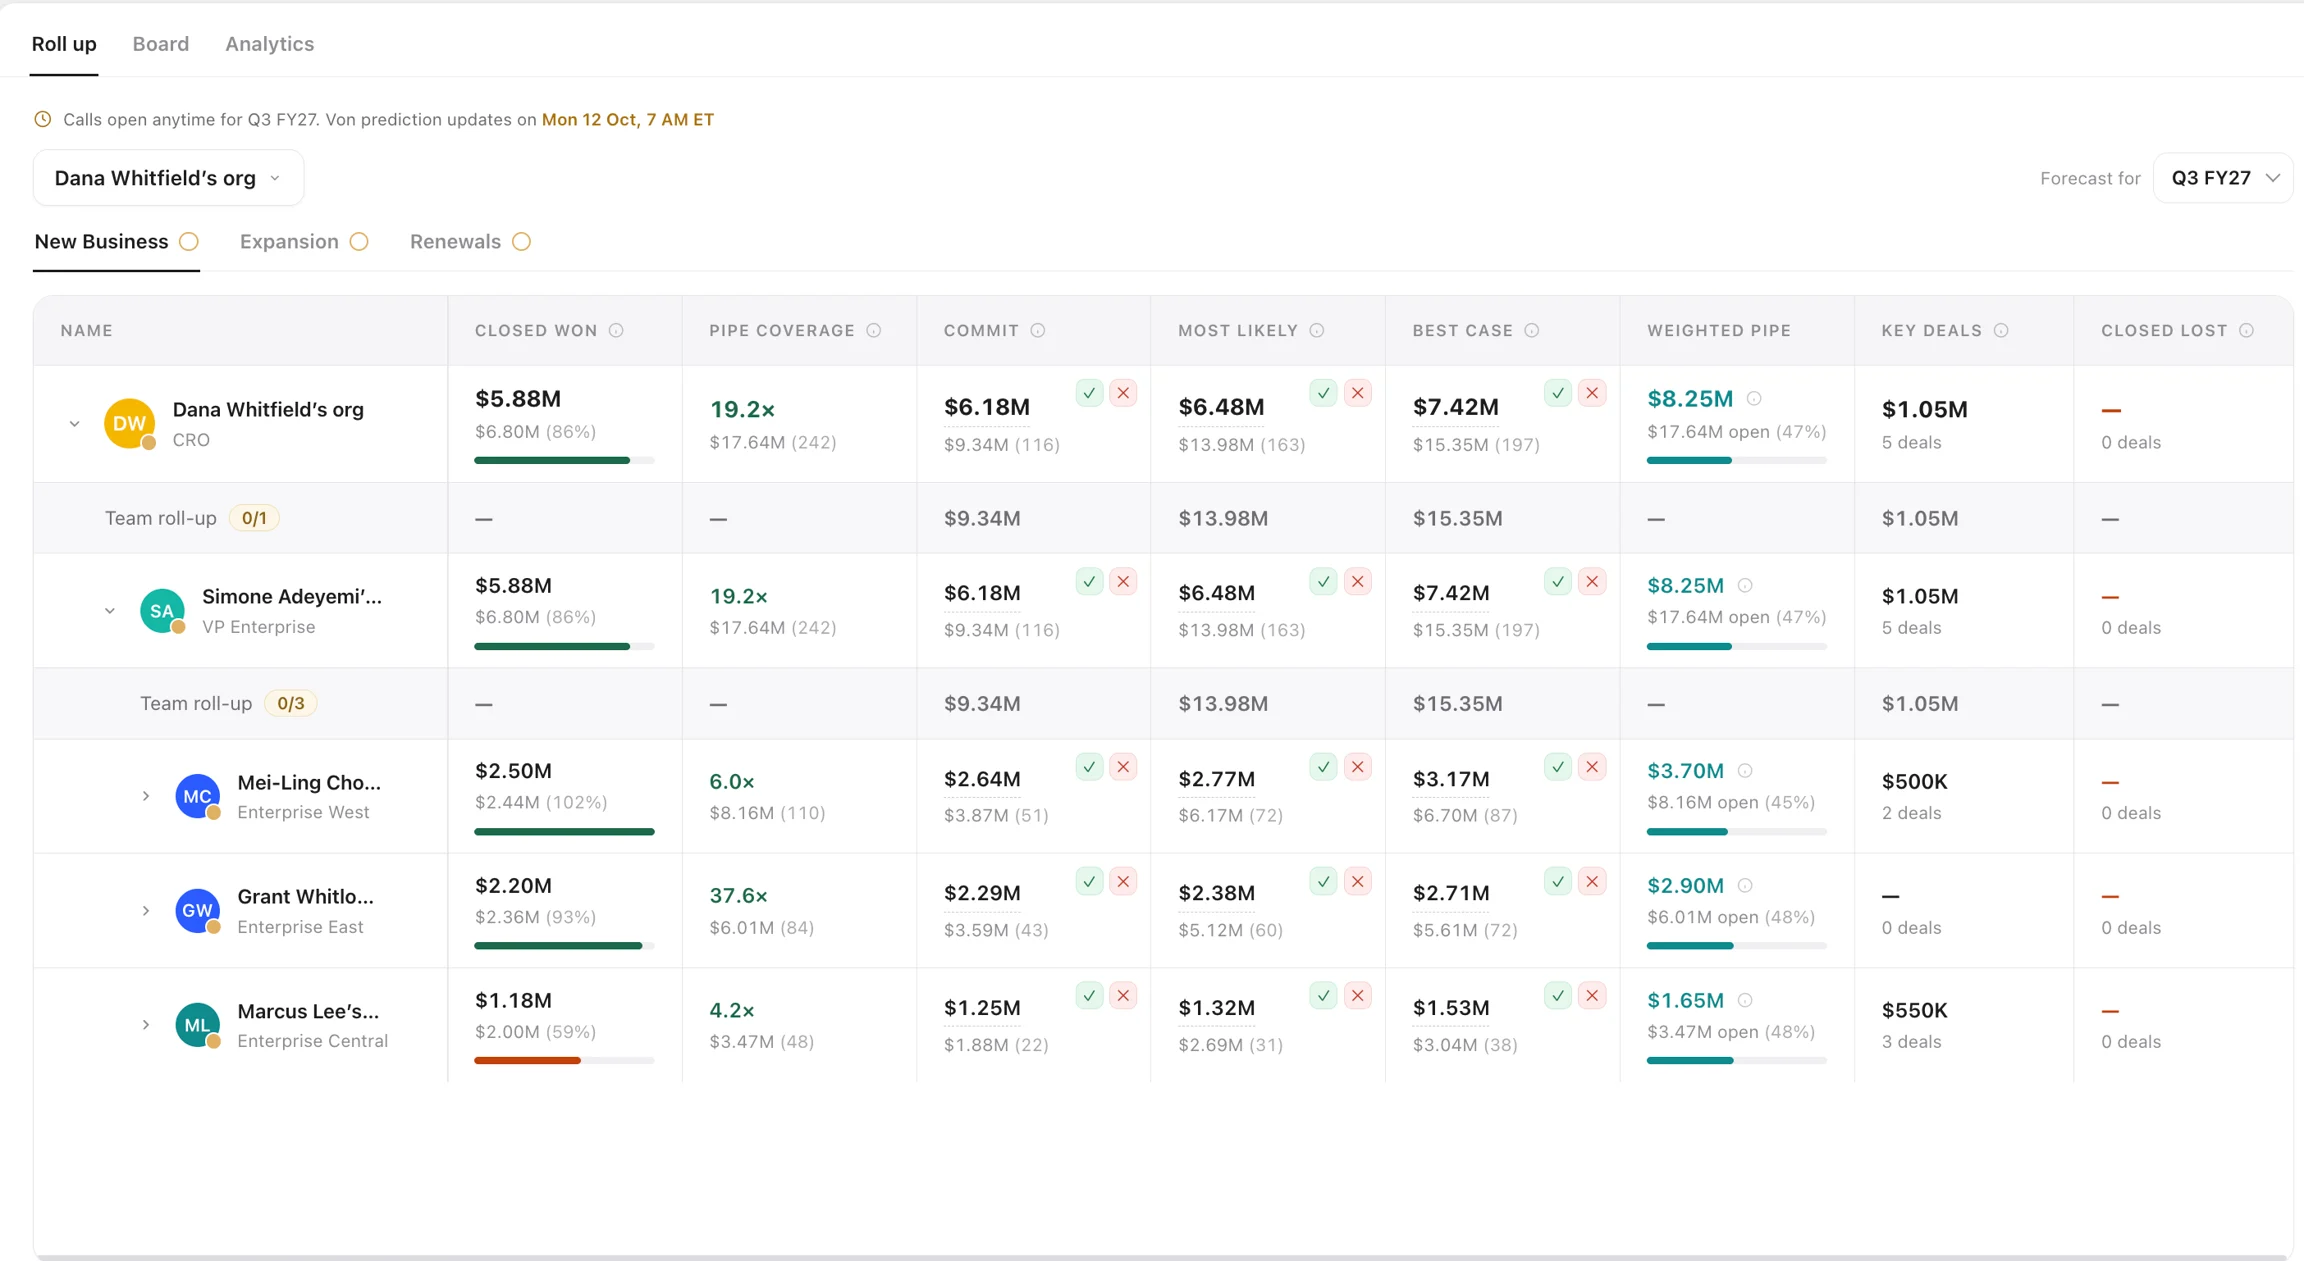The image size is (2304, 1261).
Task: Click the 0/1 team roll-up badge
Action: pyautogui.click(x=254, y=518)
